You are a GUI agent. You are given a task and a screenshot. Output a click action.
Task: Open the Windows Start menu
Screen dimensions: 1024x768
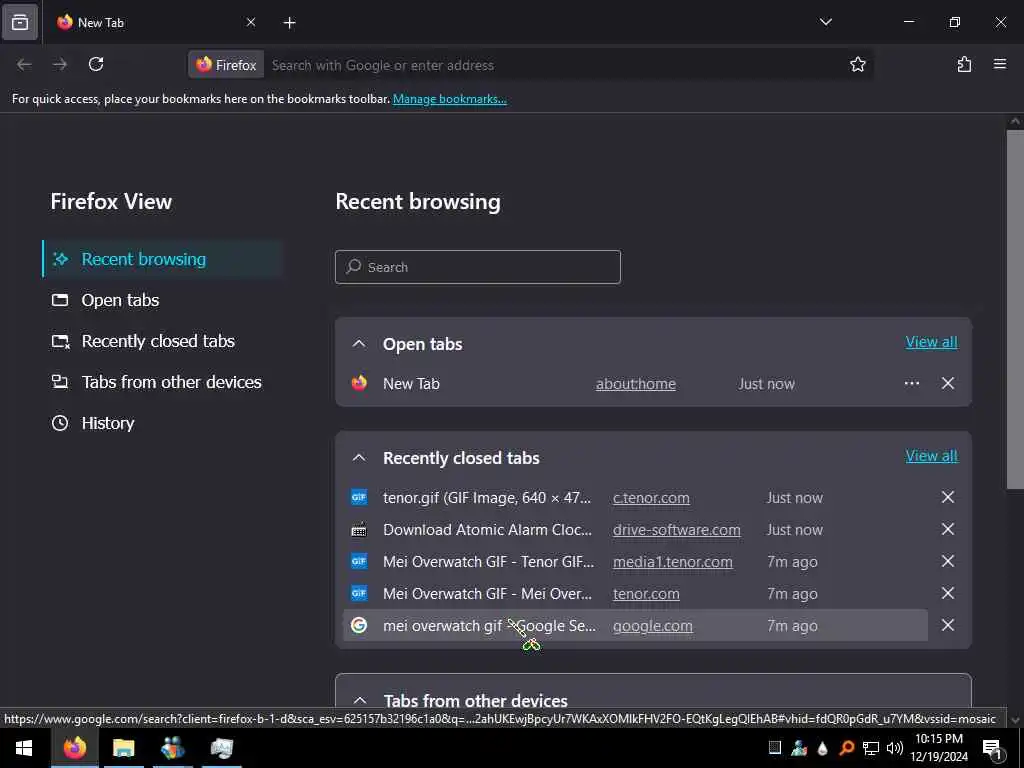tap(24, 748)
